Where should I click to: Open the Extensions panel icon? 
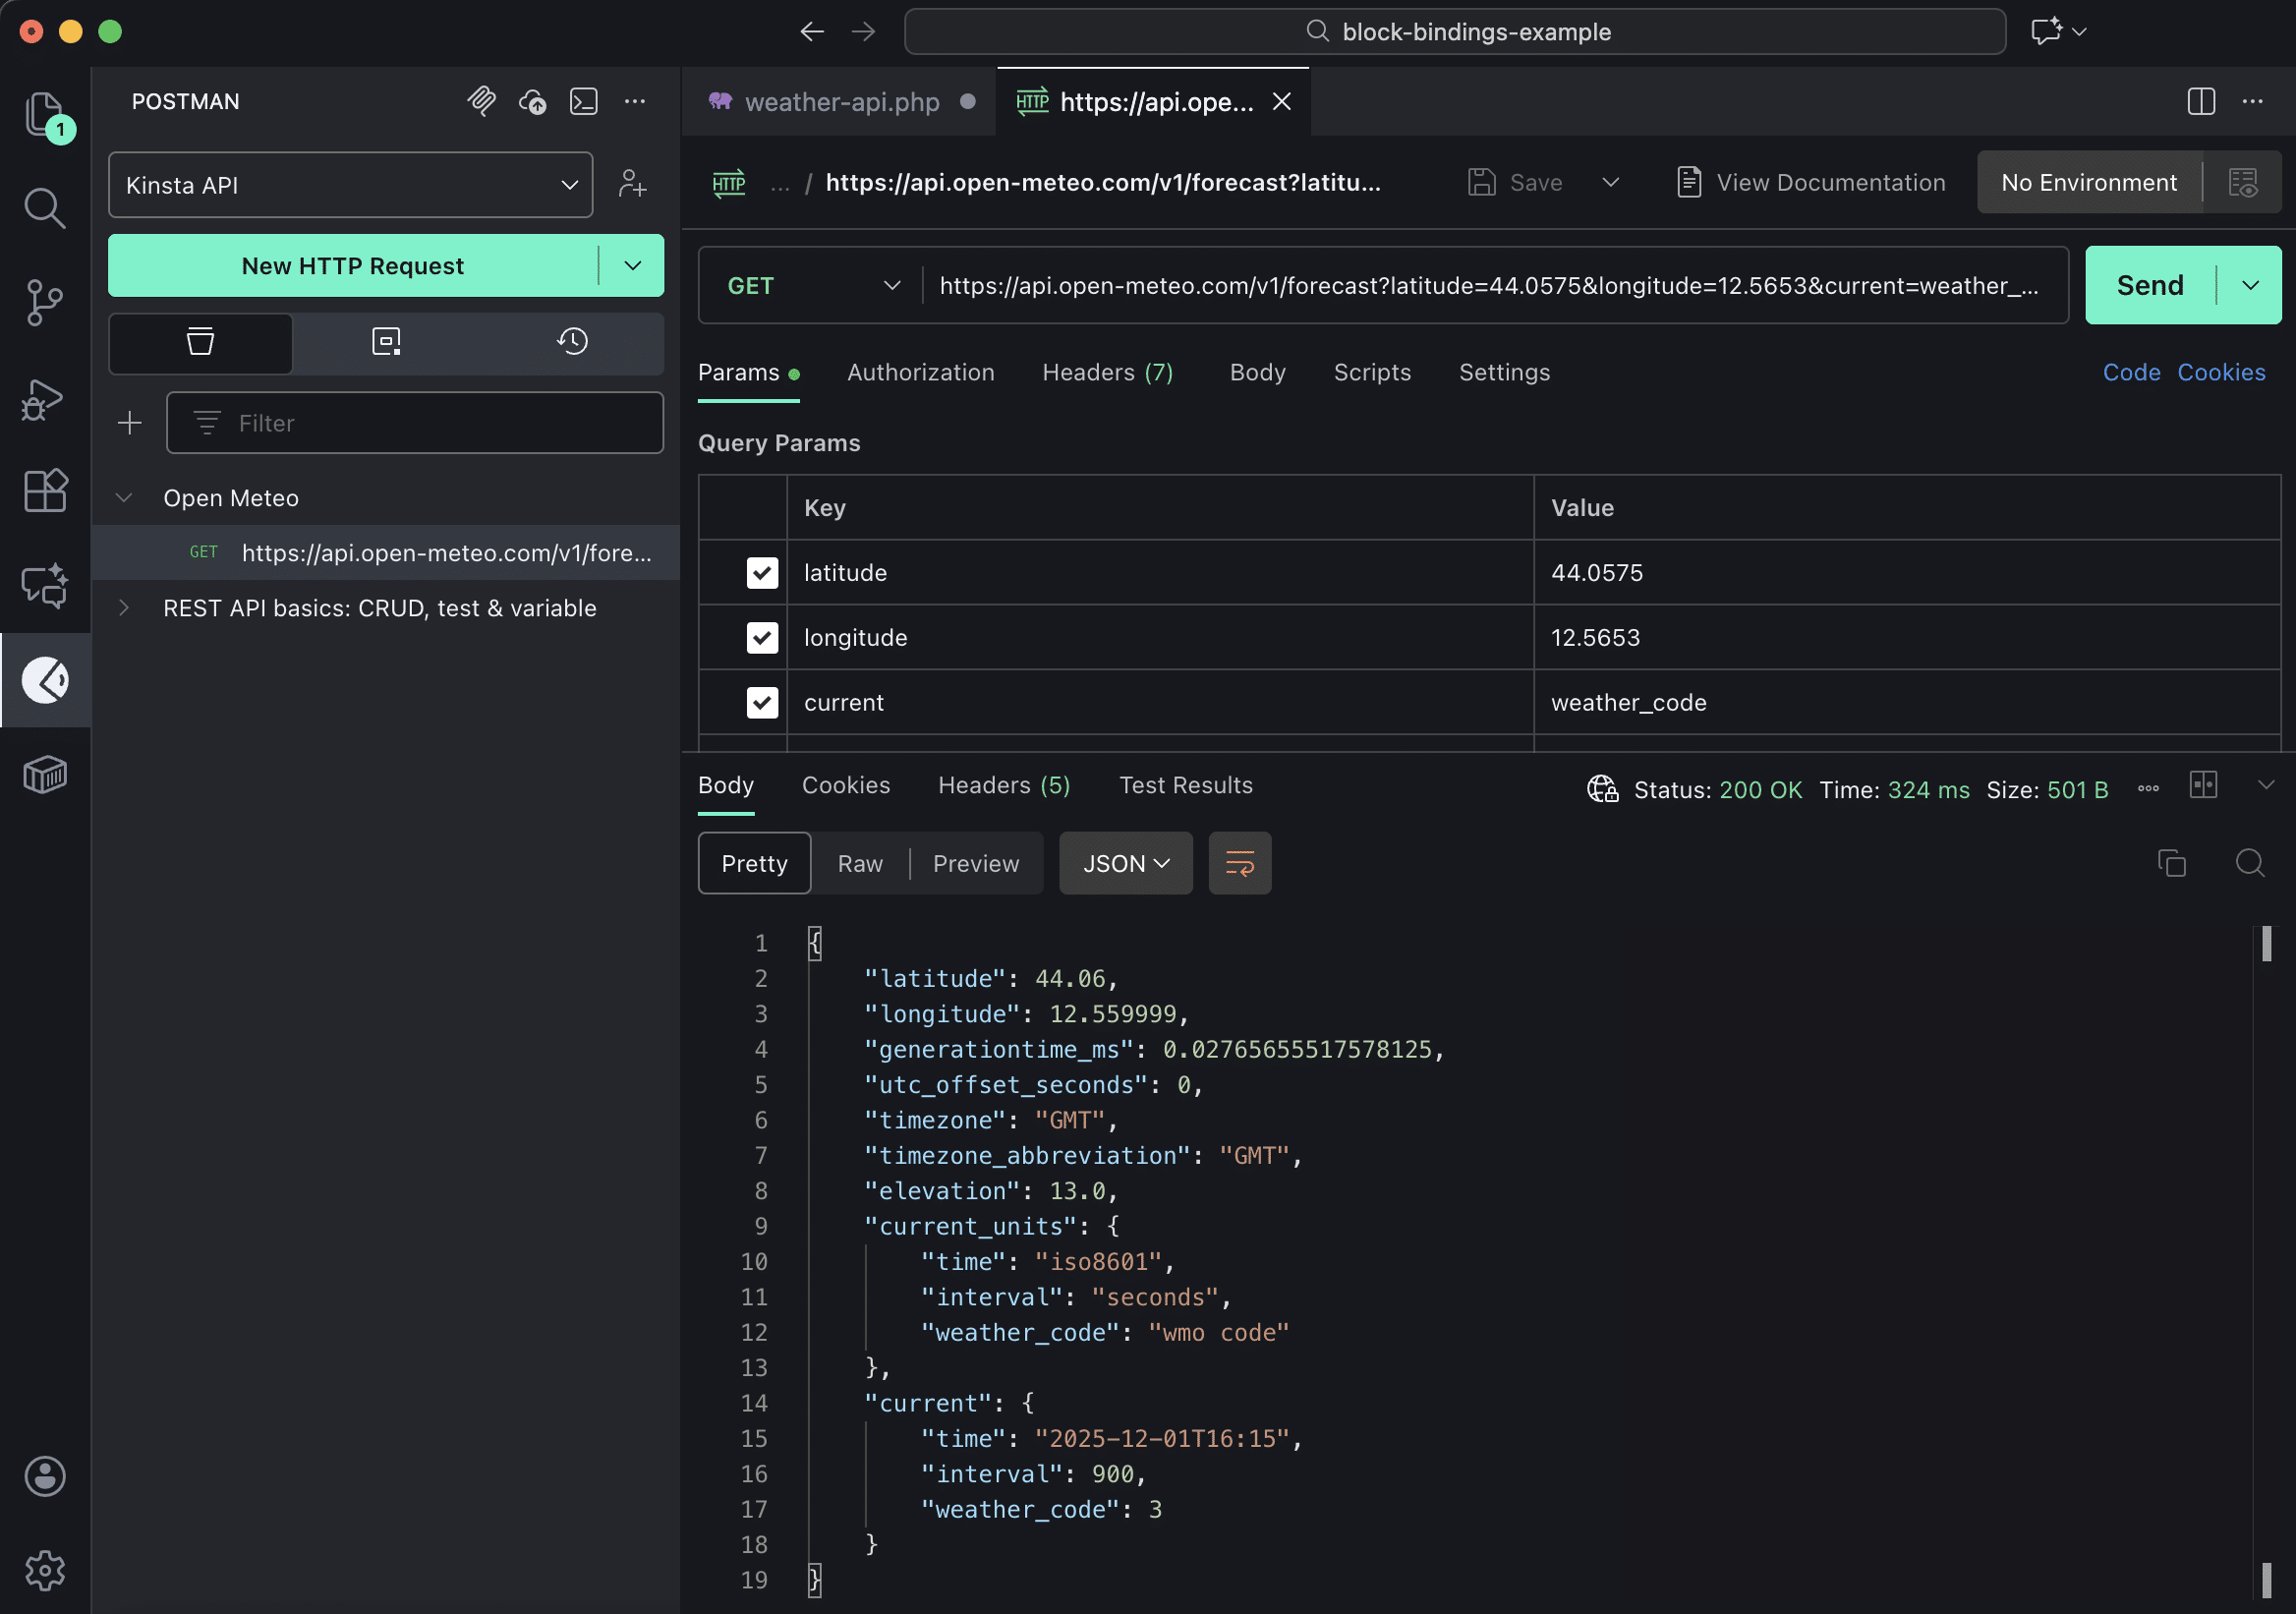pyautogui.click(x=45, y=490)
